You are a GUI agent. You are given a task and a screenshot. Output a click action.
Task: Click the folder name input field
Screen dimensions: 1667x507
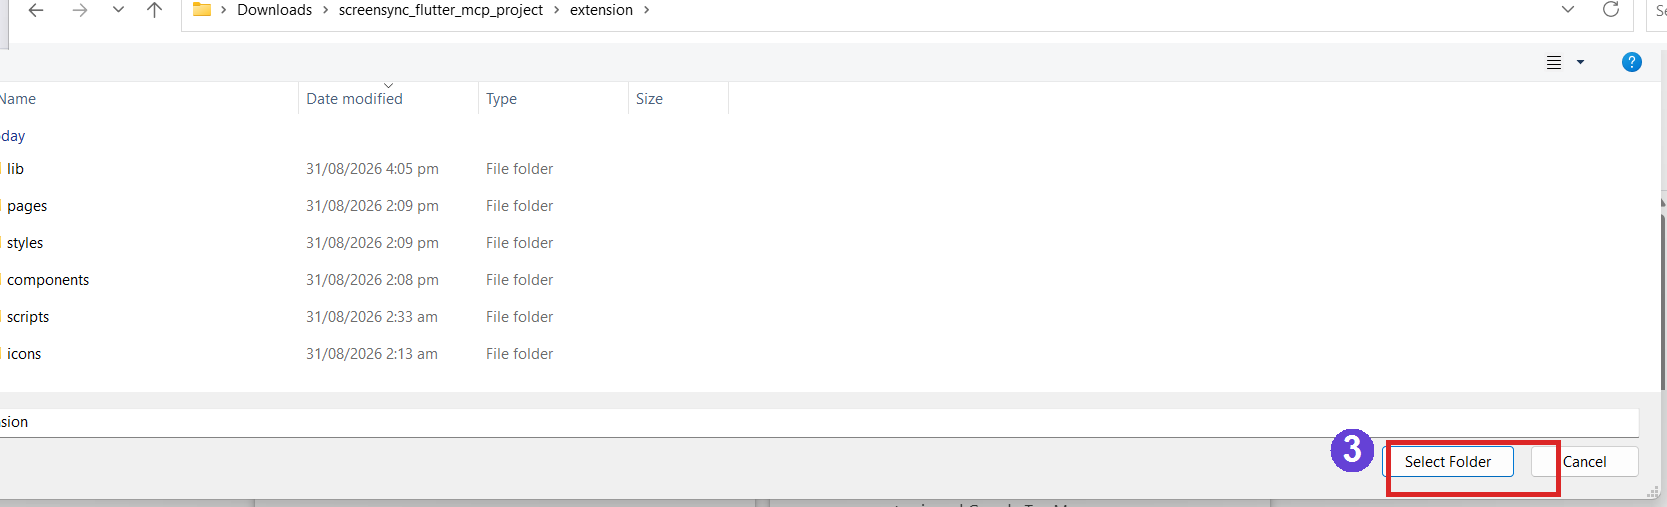[819, 422]
